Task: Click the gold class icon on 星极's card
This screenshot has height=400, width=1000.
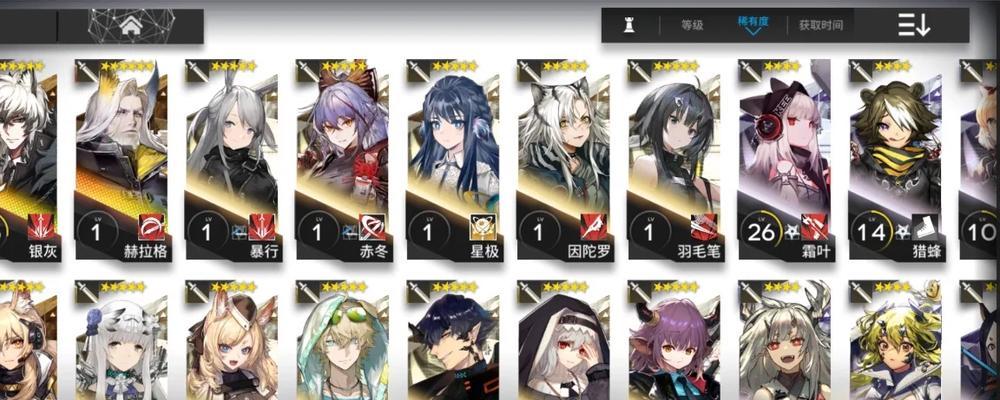Action: click(x=483, y=226)
